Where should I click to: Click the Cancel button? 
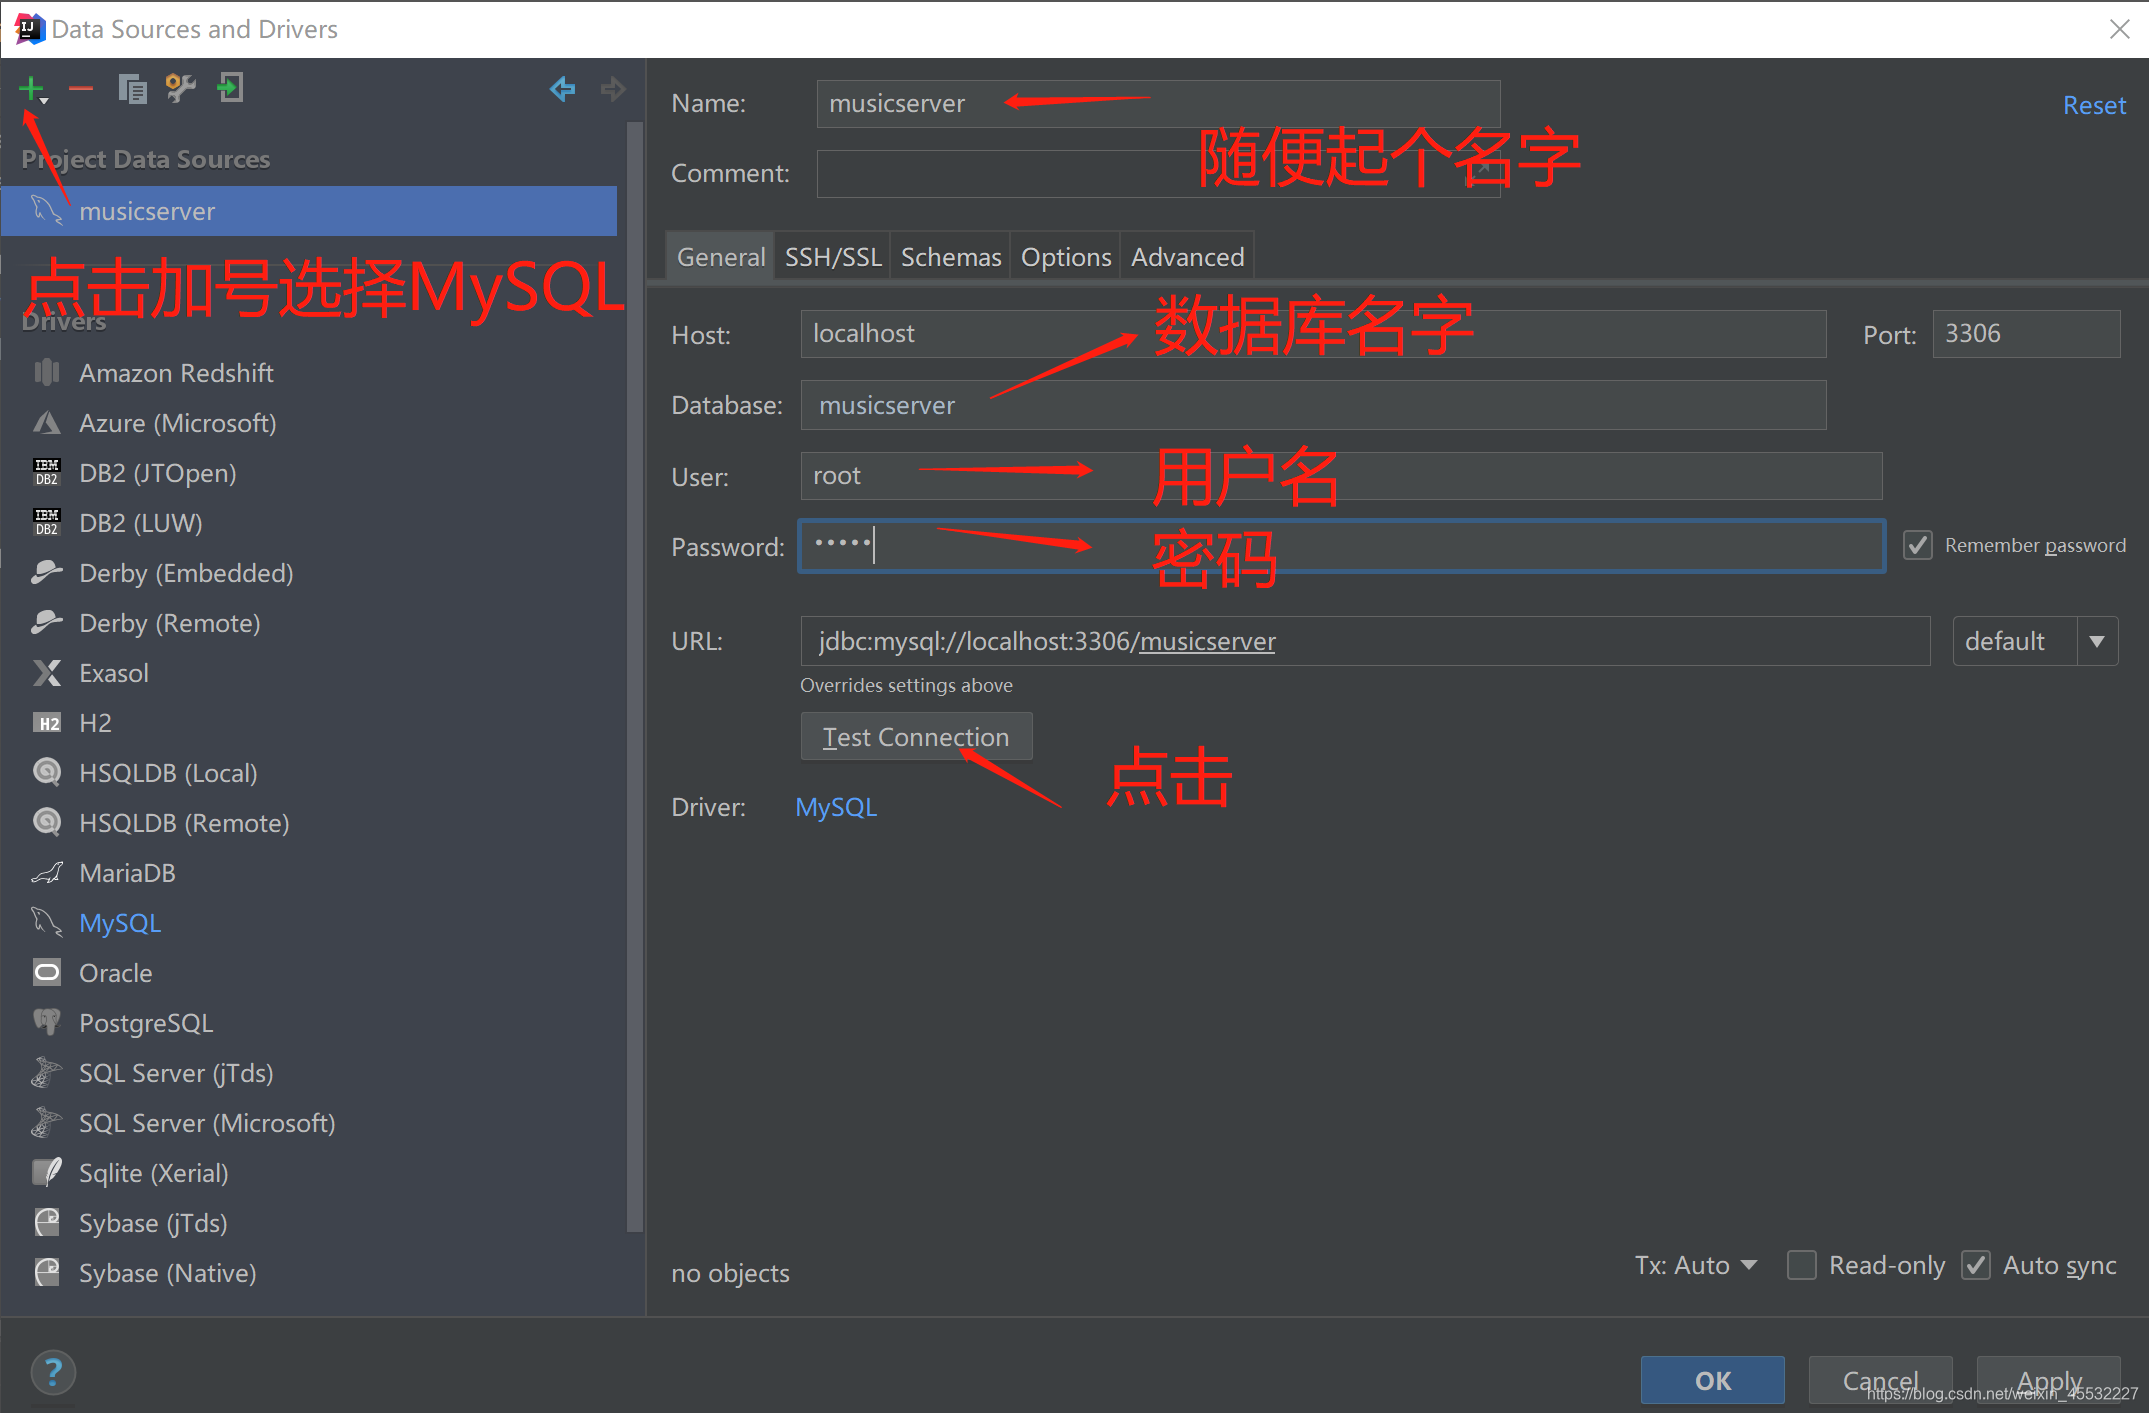coord(1880,1380)
